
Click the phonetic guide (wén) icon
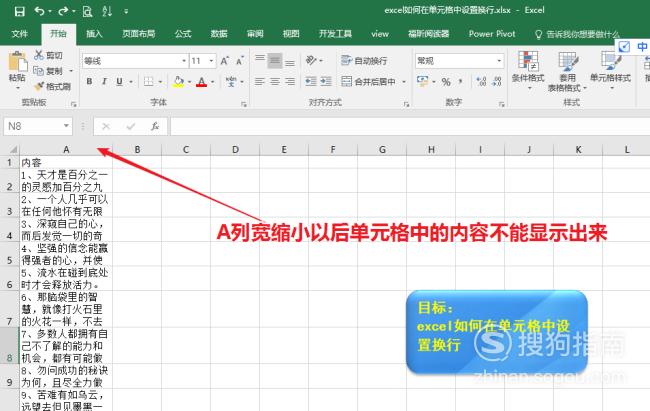[x=231, y=82]
